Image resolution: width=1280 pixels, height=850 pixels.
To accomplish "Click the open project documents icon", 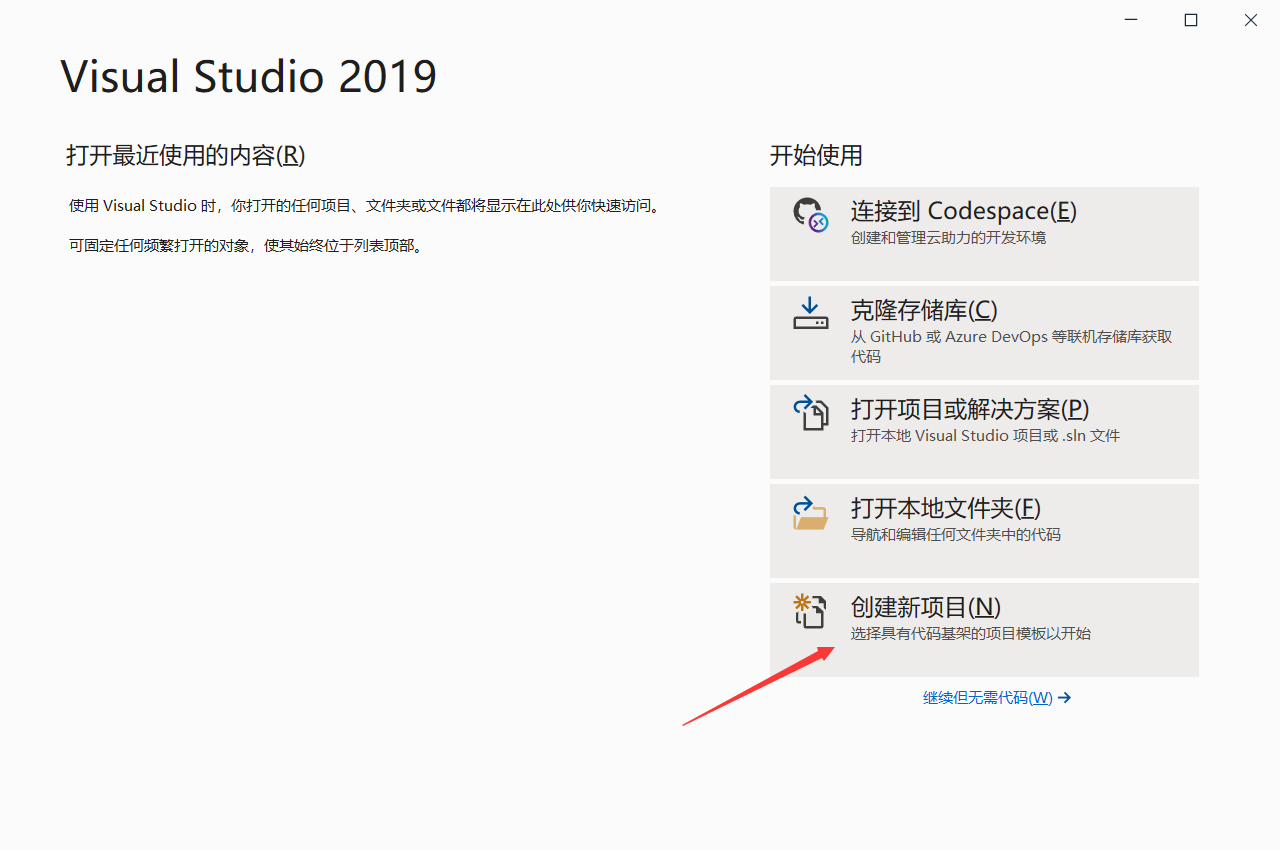I will point(810,412).
